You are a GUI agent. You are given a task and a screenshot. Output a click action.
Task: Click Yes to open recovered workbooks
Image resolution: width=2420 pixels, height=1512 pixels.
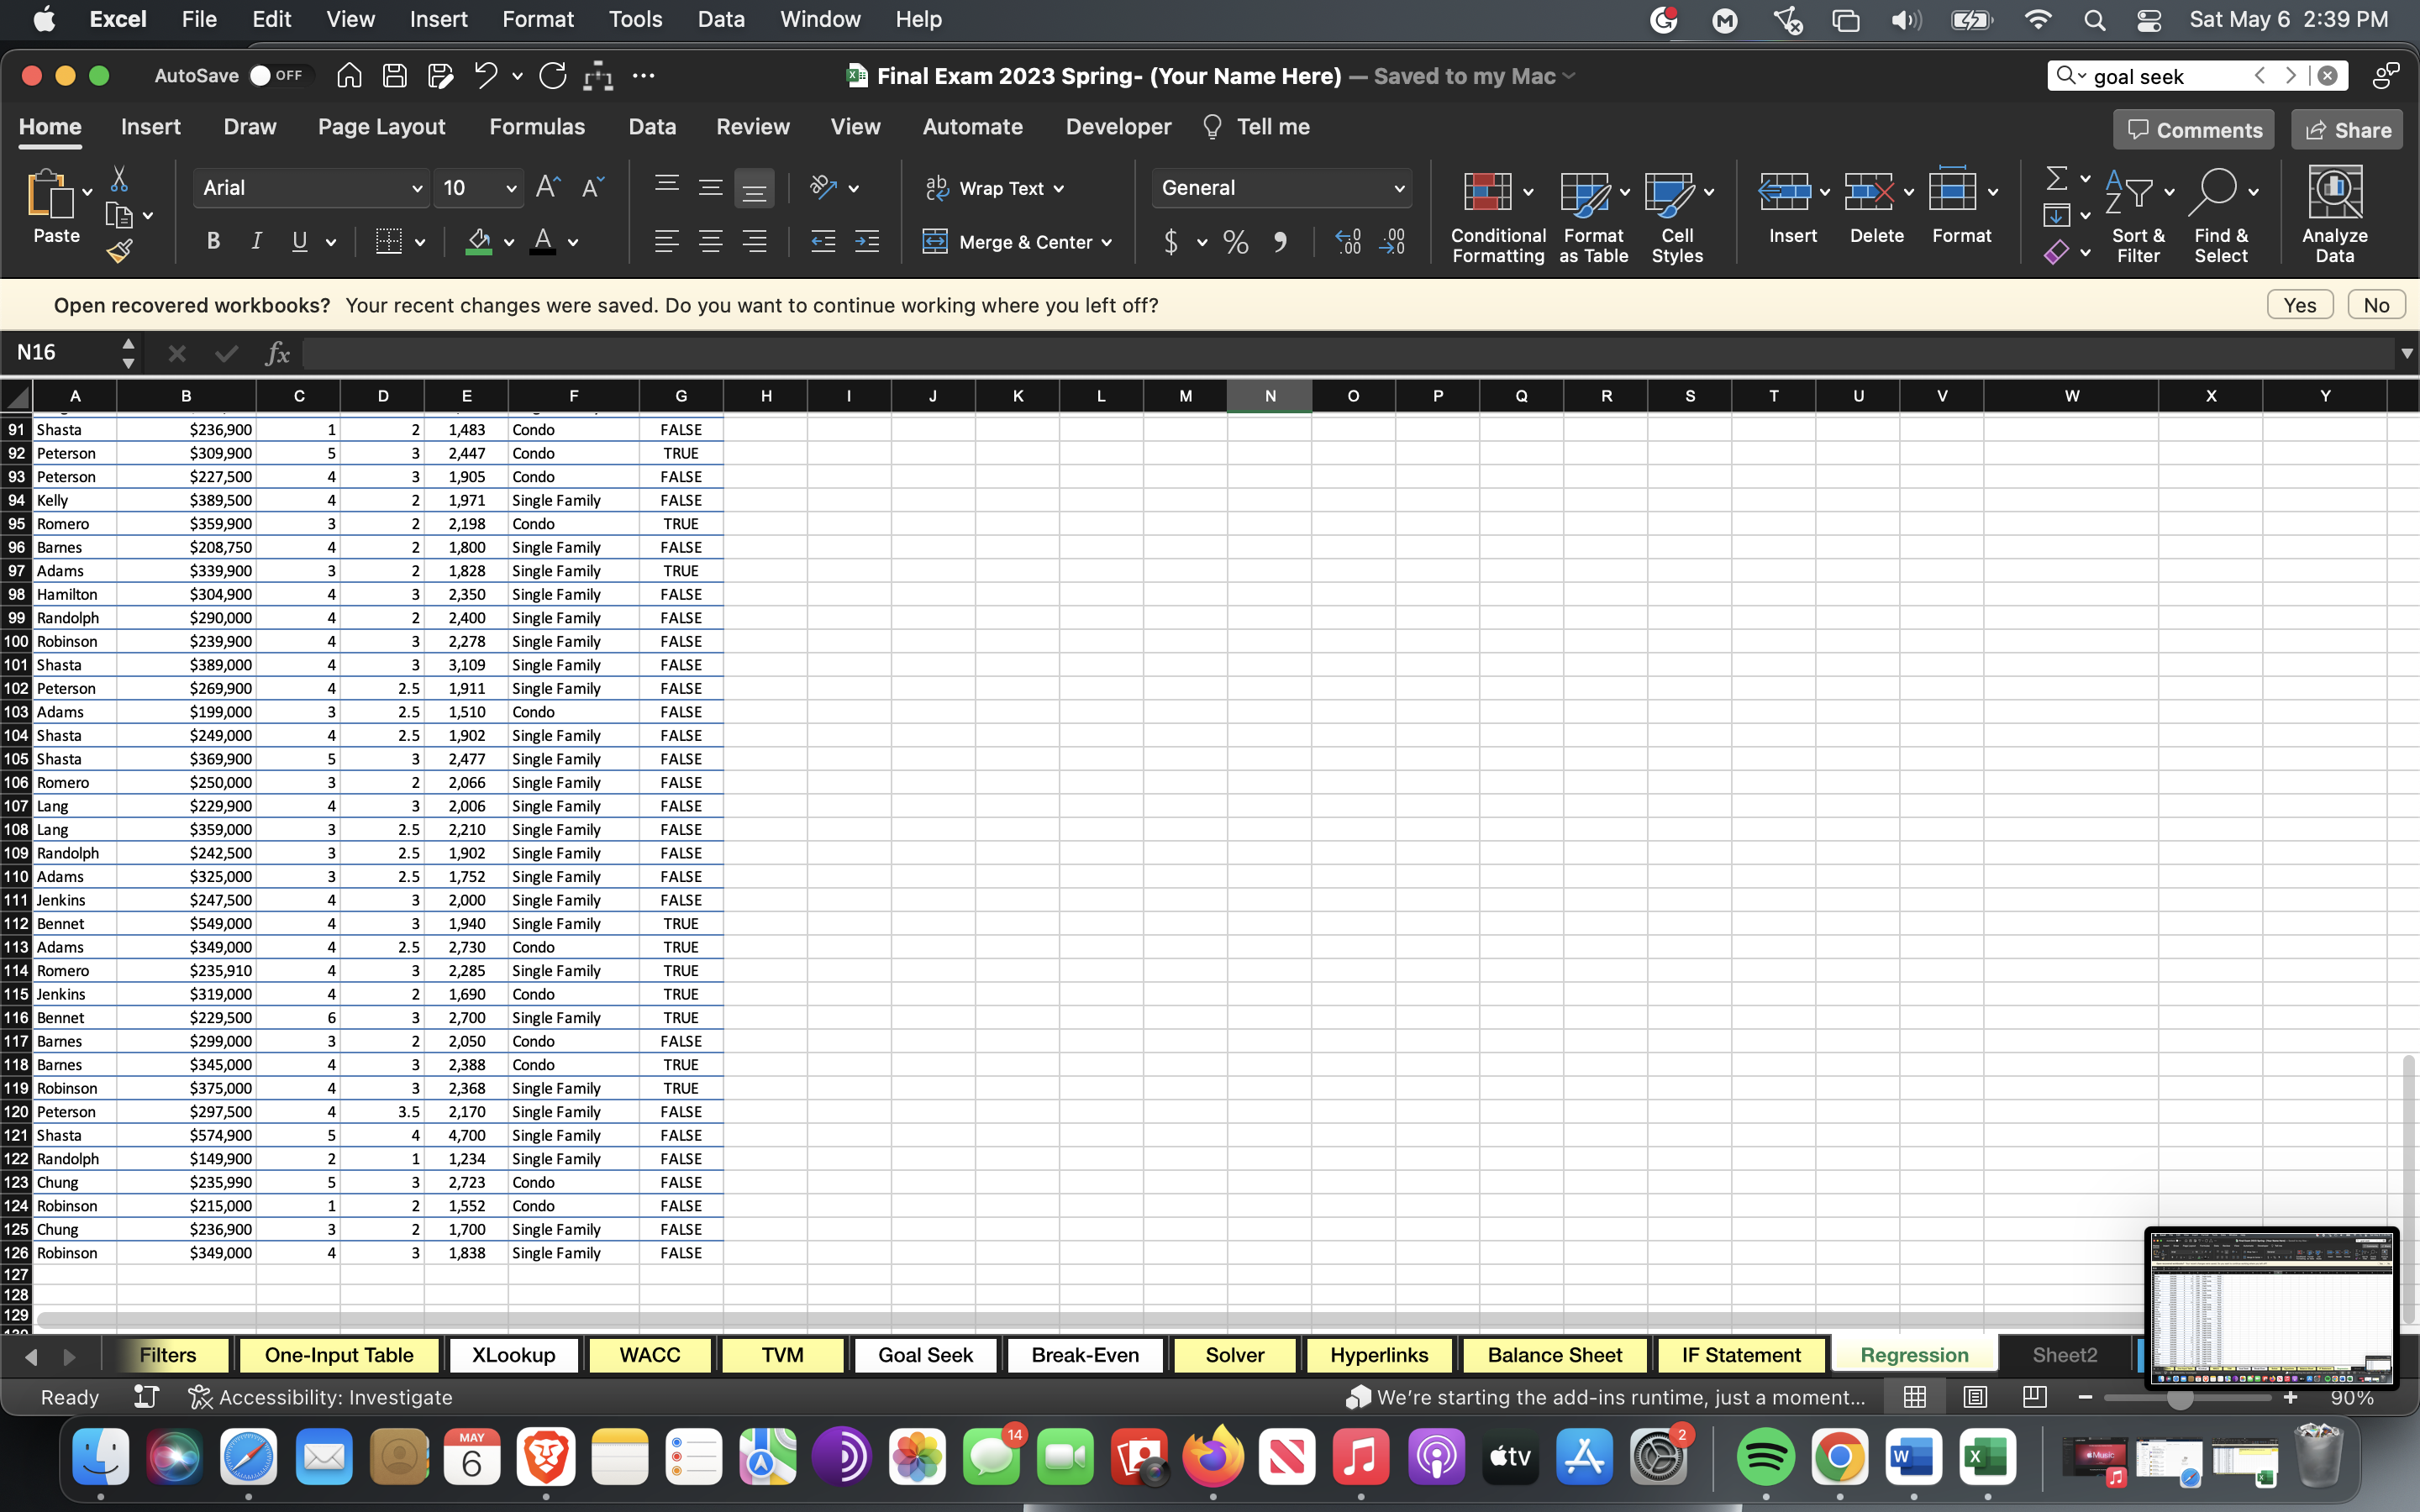point(2300,305)
